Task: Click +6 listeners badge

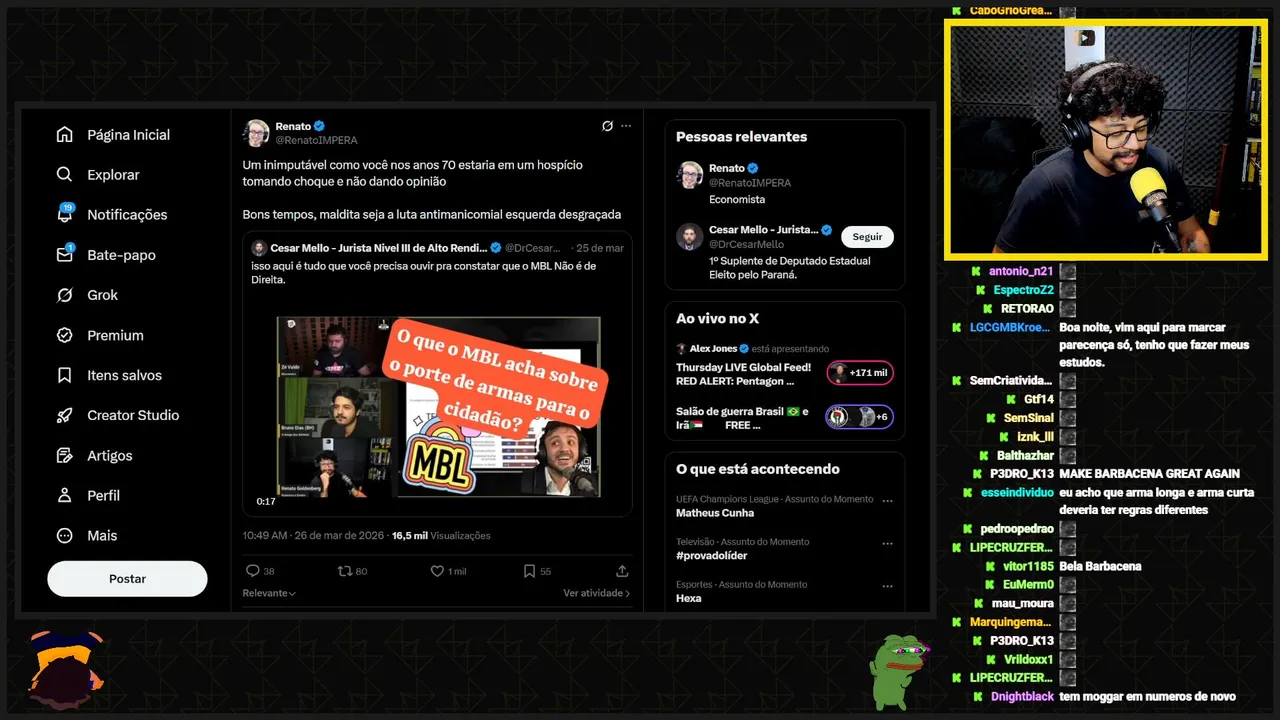Action: 859,417
